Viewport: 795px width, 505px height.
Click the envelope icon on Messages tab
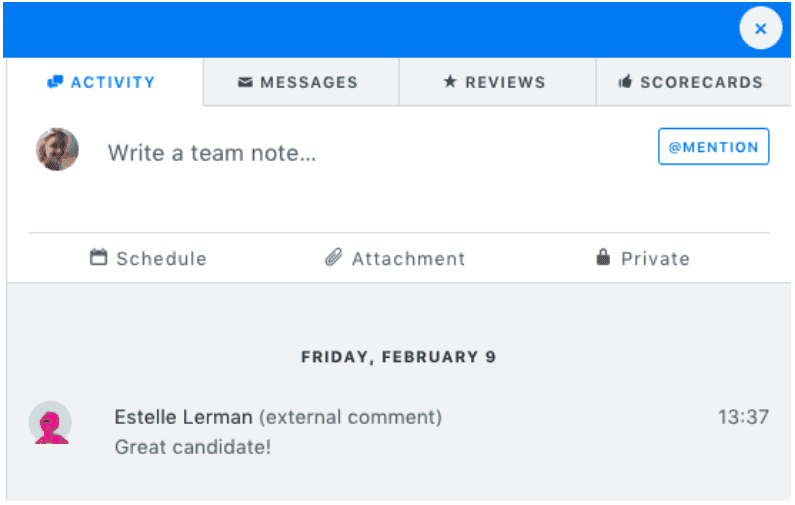[245, 82]
